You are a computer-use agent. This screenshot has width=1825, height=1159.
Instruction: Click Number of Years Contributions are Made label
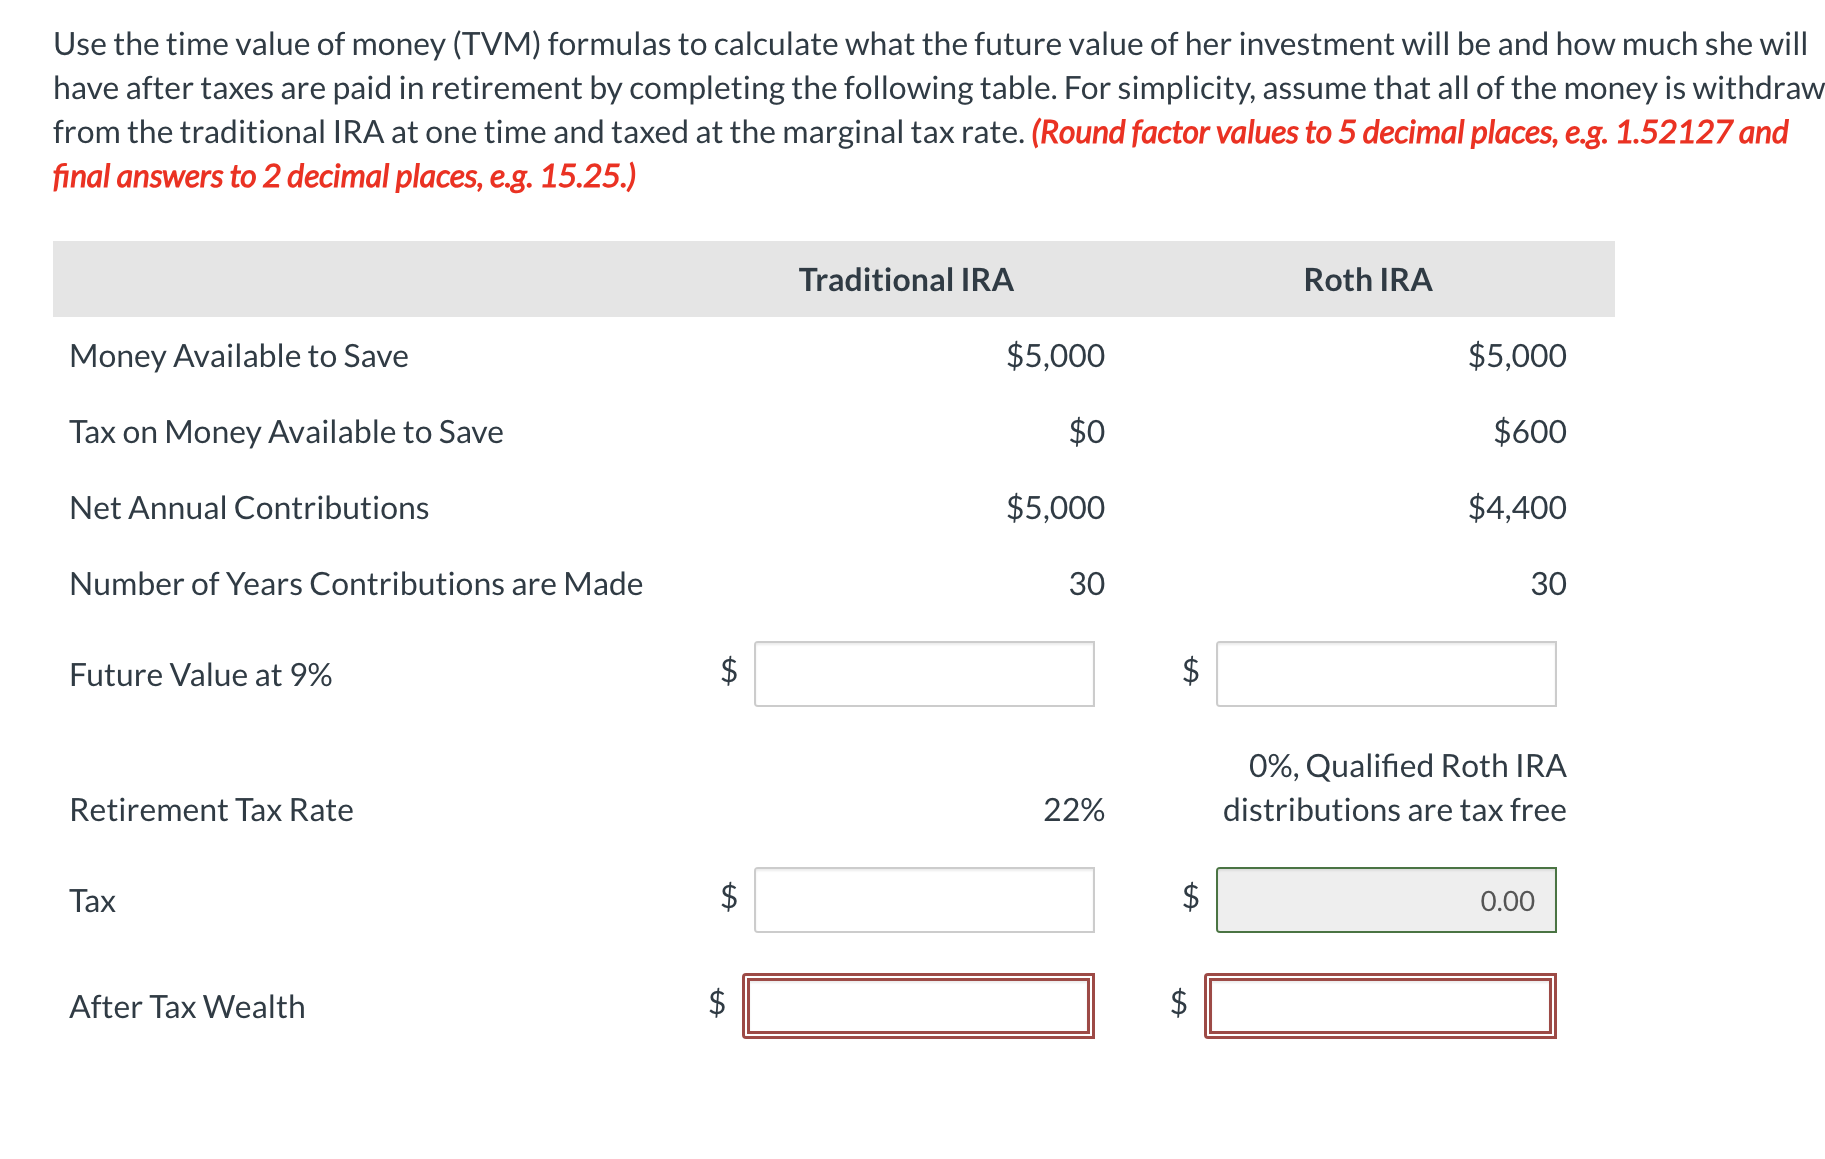[356, 584]
